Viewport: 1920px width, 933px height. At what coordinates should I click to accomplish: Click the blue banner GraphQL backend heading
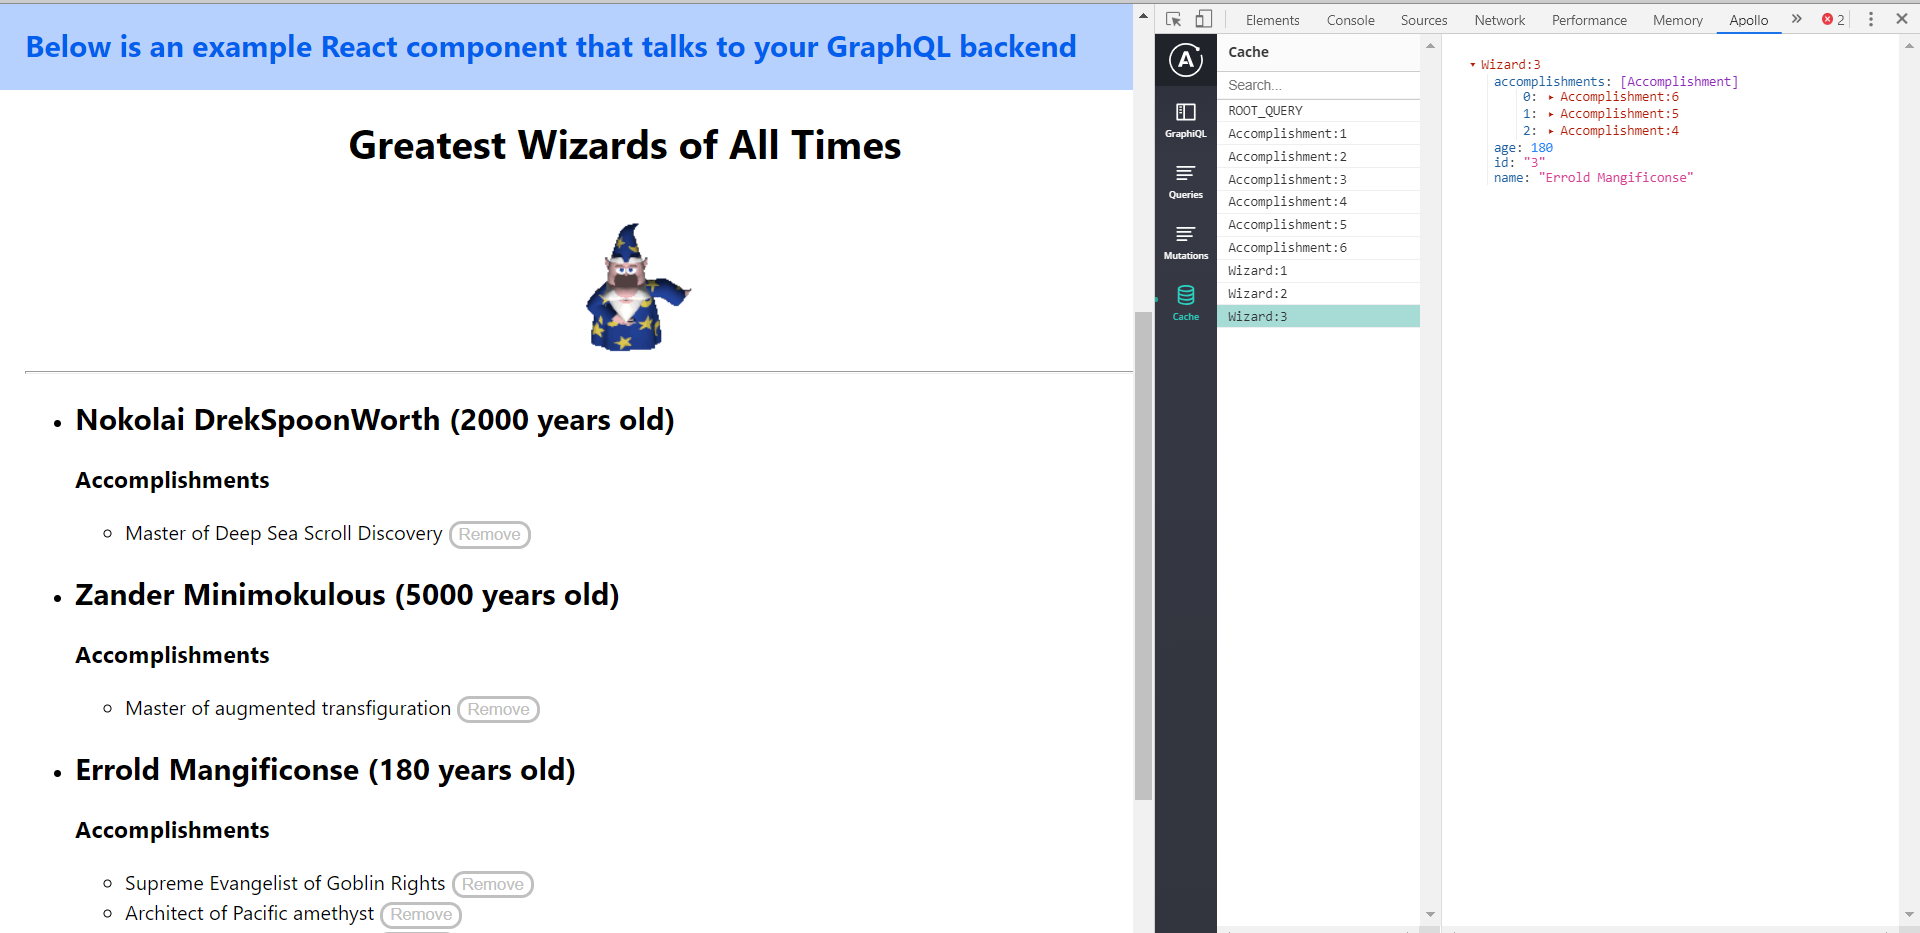pos(551,47)
